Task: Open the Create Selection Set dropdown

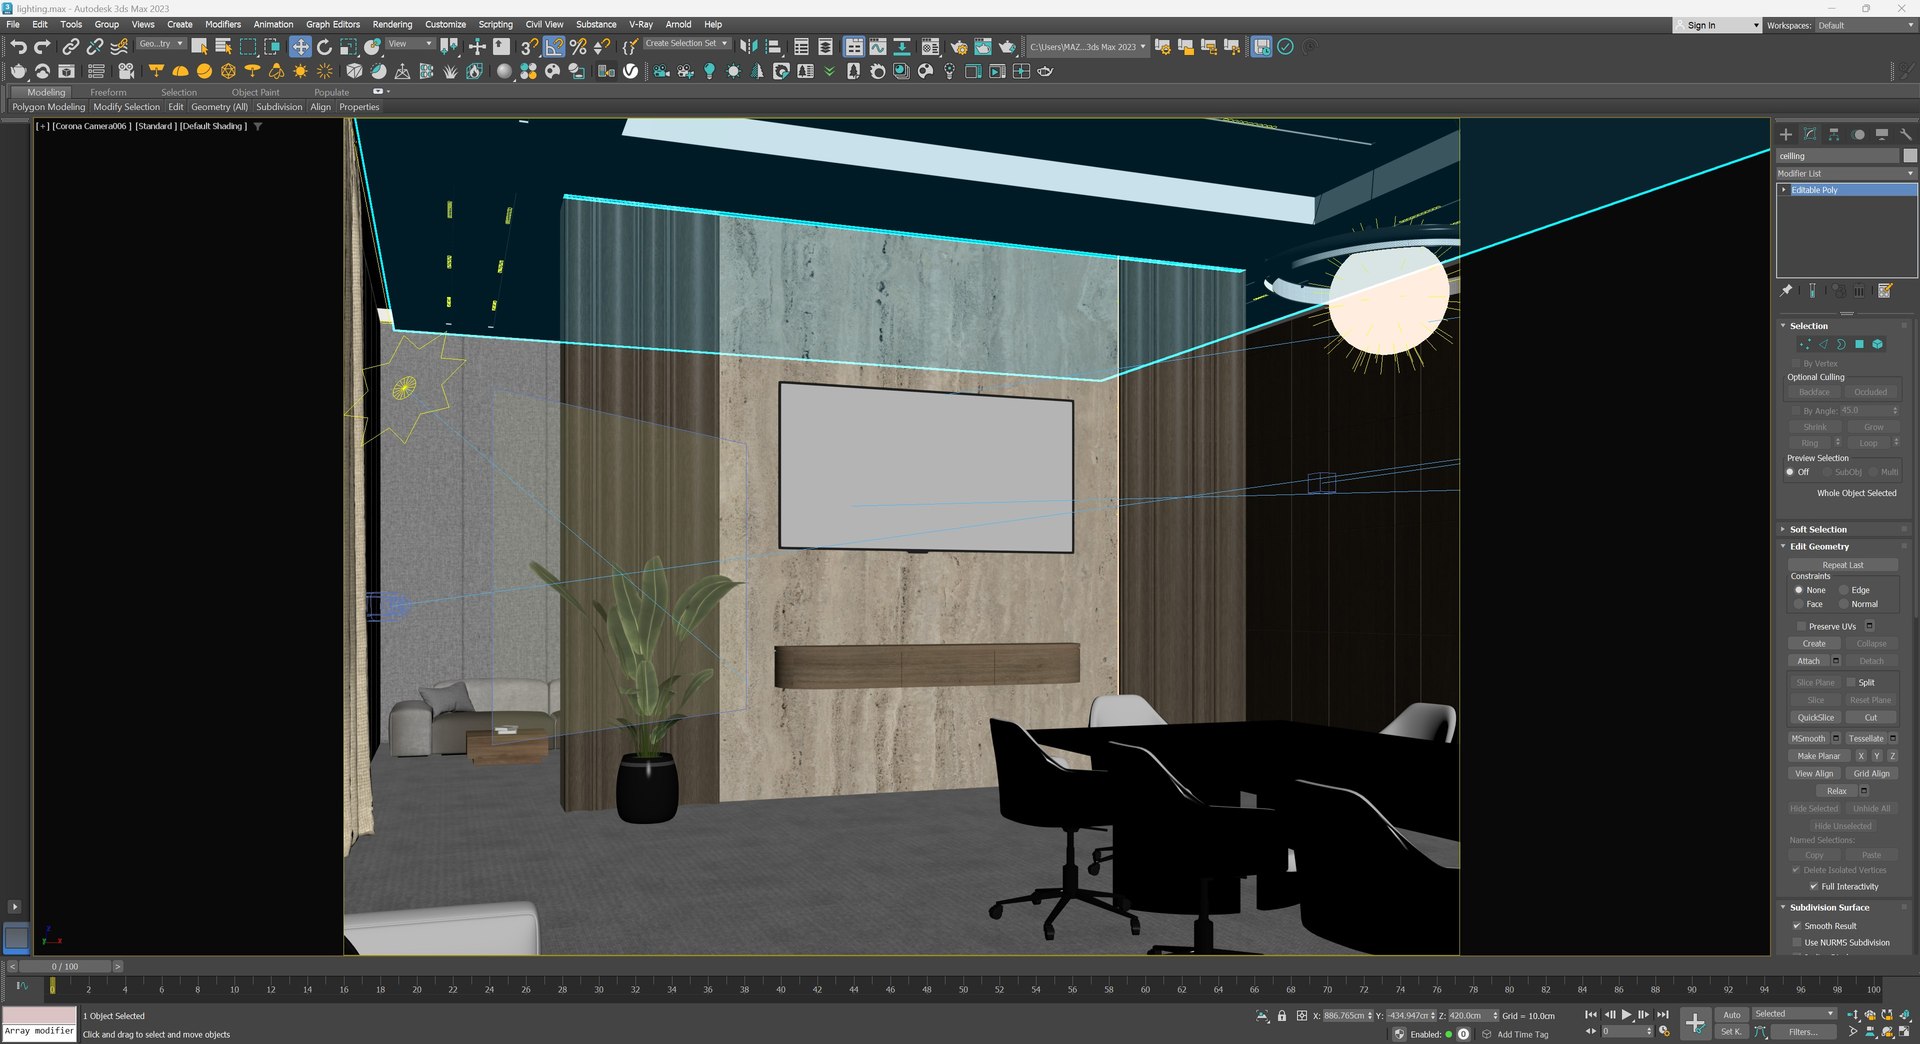Action: click(686, 44)
